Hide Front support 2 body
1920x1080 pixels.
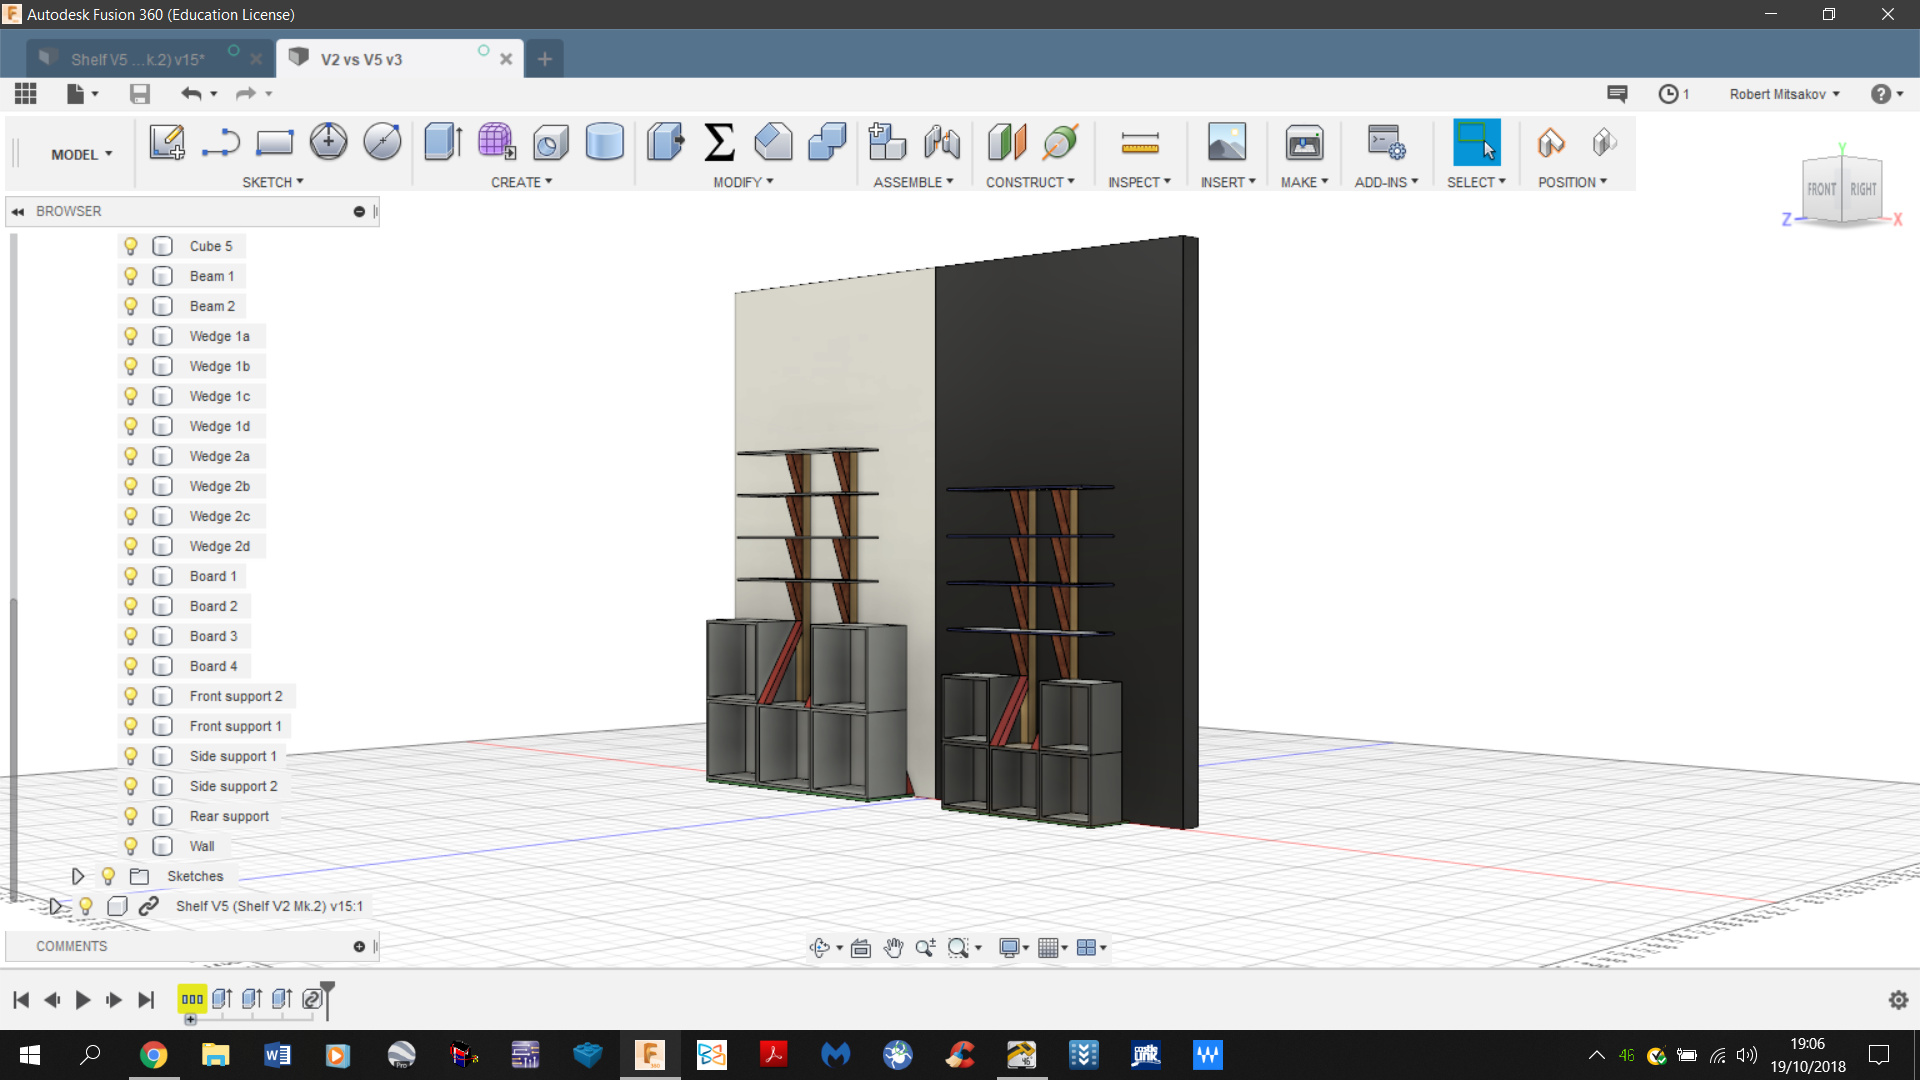(x=131, y=696)
